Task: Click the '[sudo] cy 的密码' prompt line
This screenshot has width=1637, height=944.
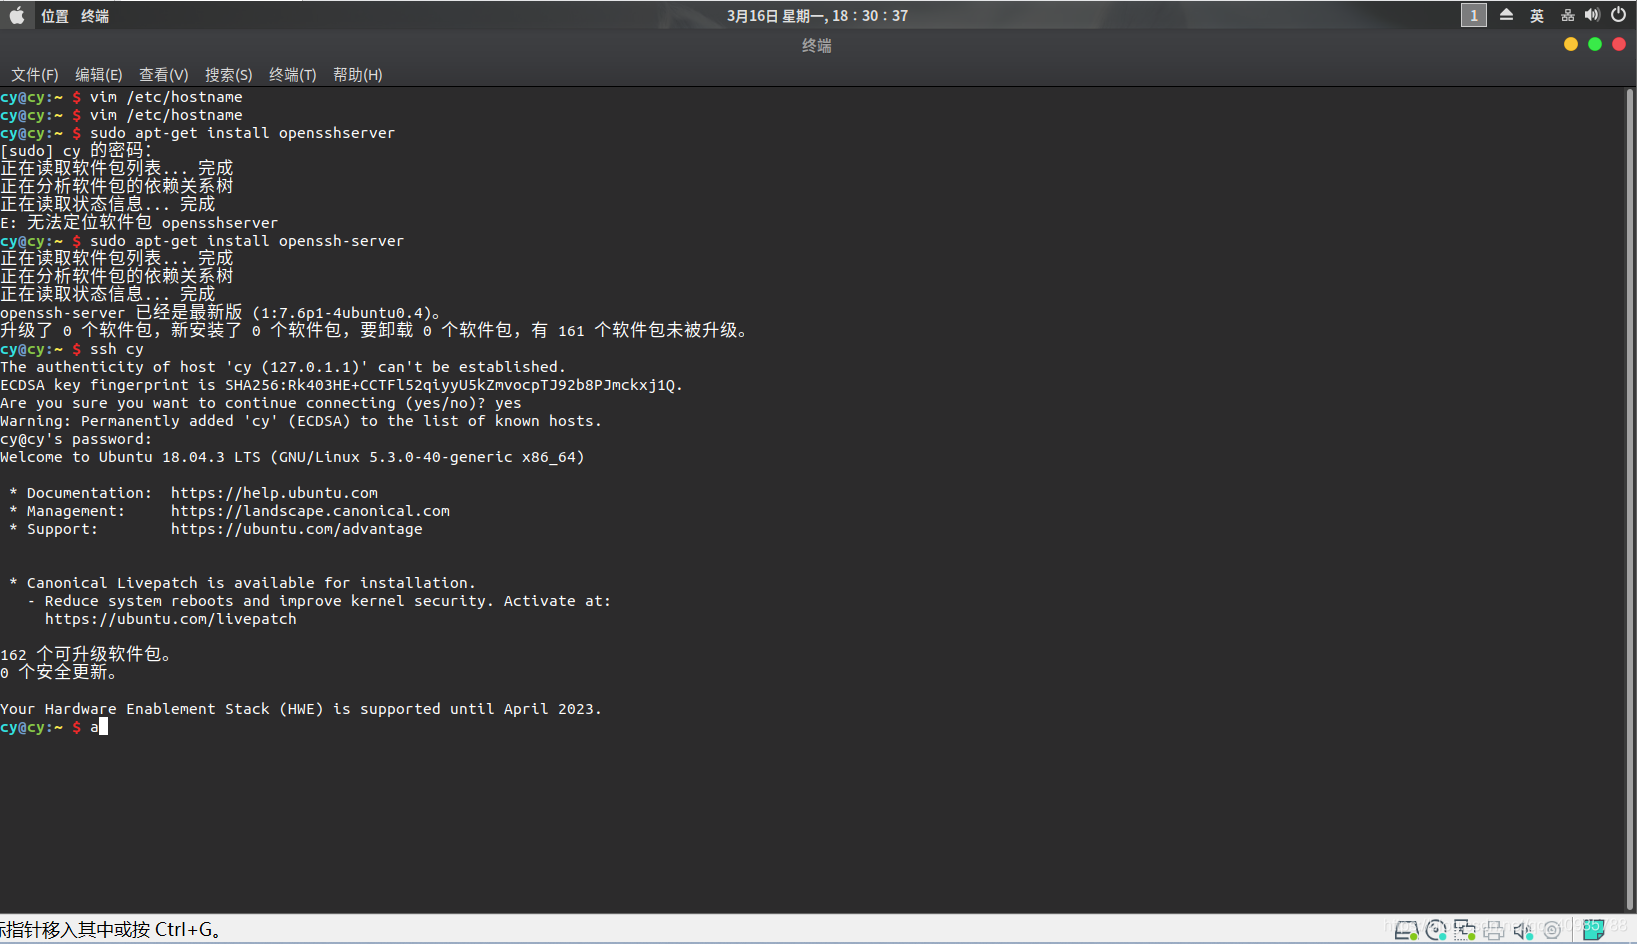Action: click(76, 151)
